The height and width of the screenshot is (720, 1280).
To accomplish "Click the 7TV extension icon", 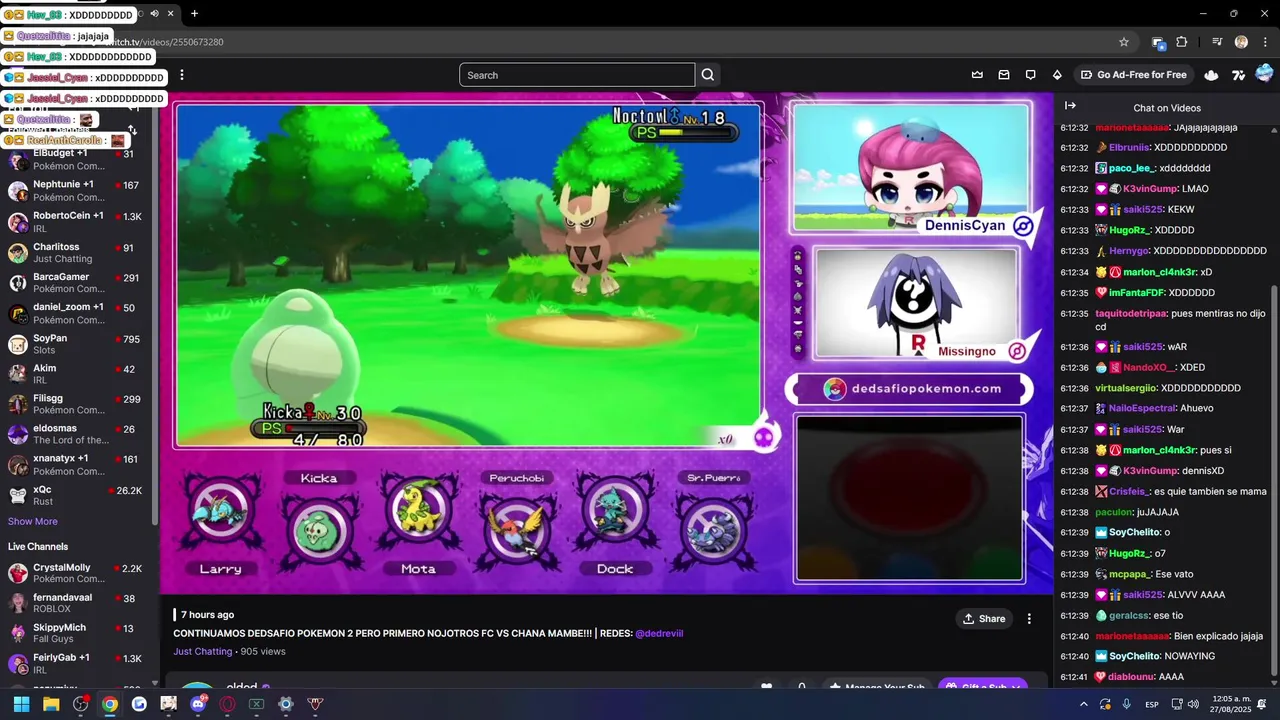I will [x=1238, y=75].
